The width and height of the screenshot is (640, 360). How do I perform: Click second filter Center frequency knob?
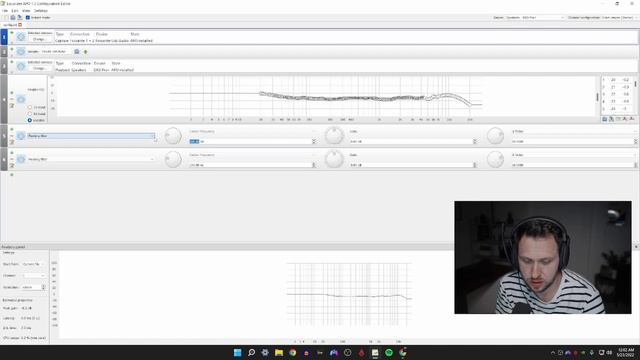point(173,159)
